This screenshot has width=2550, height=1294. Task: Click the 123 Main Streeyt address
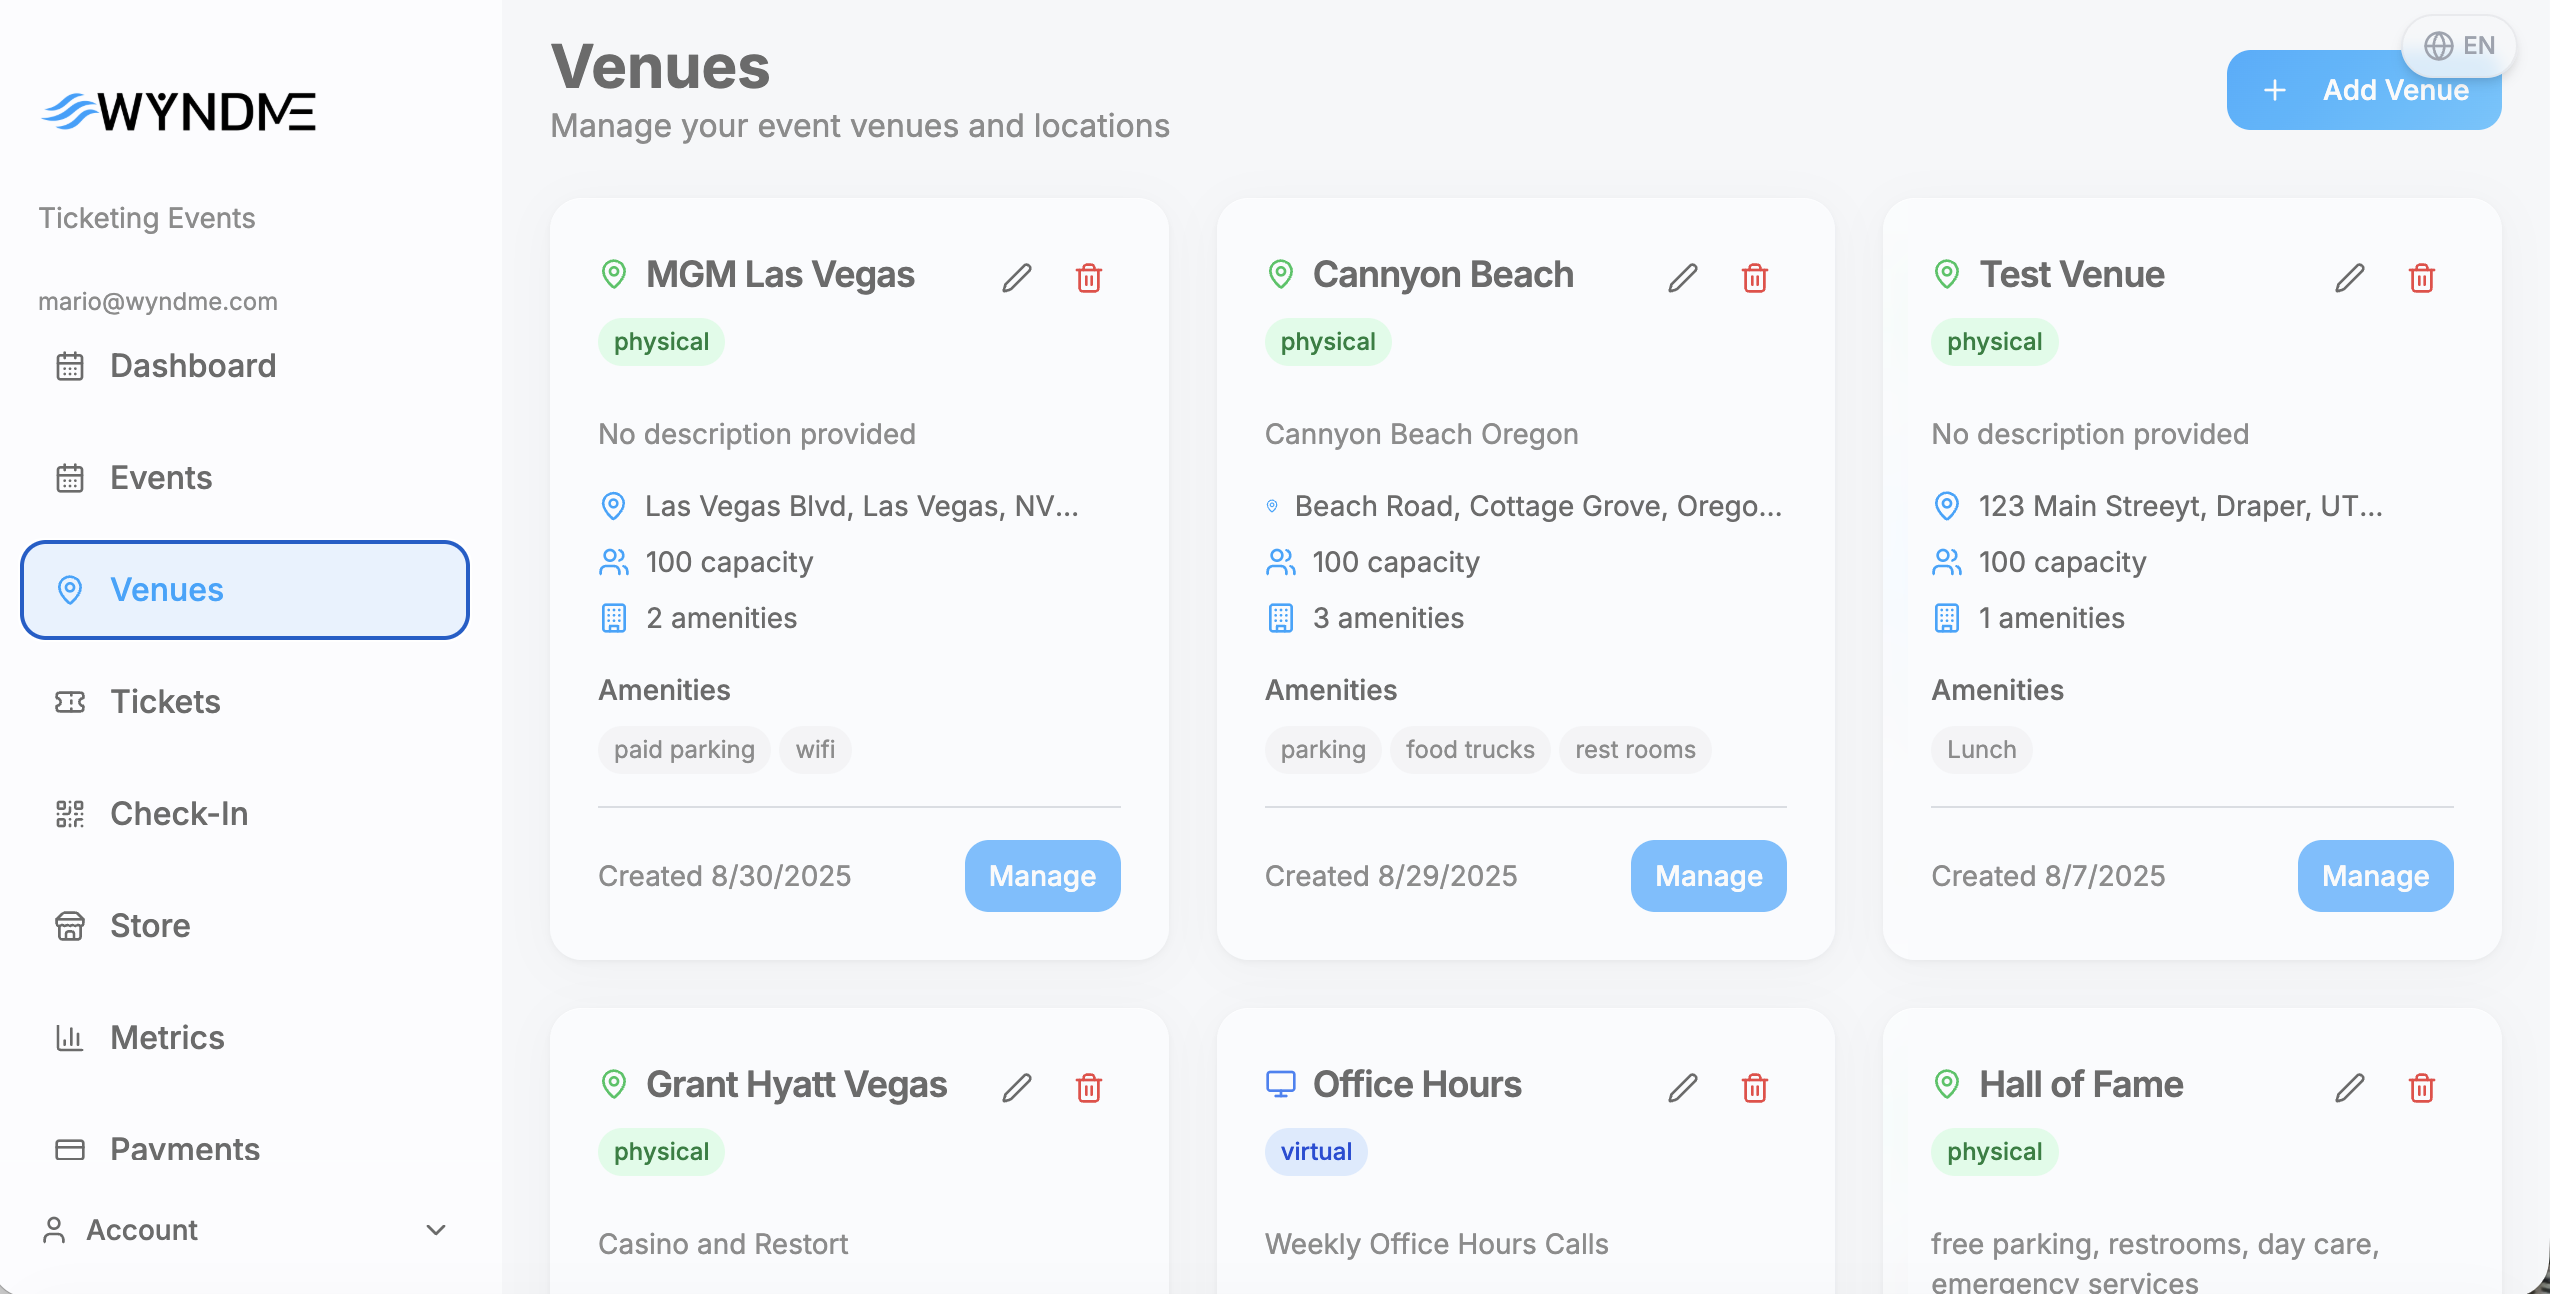pos(2181,506)
